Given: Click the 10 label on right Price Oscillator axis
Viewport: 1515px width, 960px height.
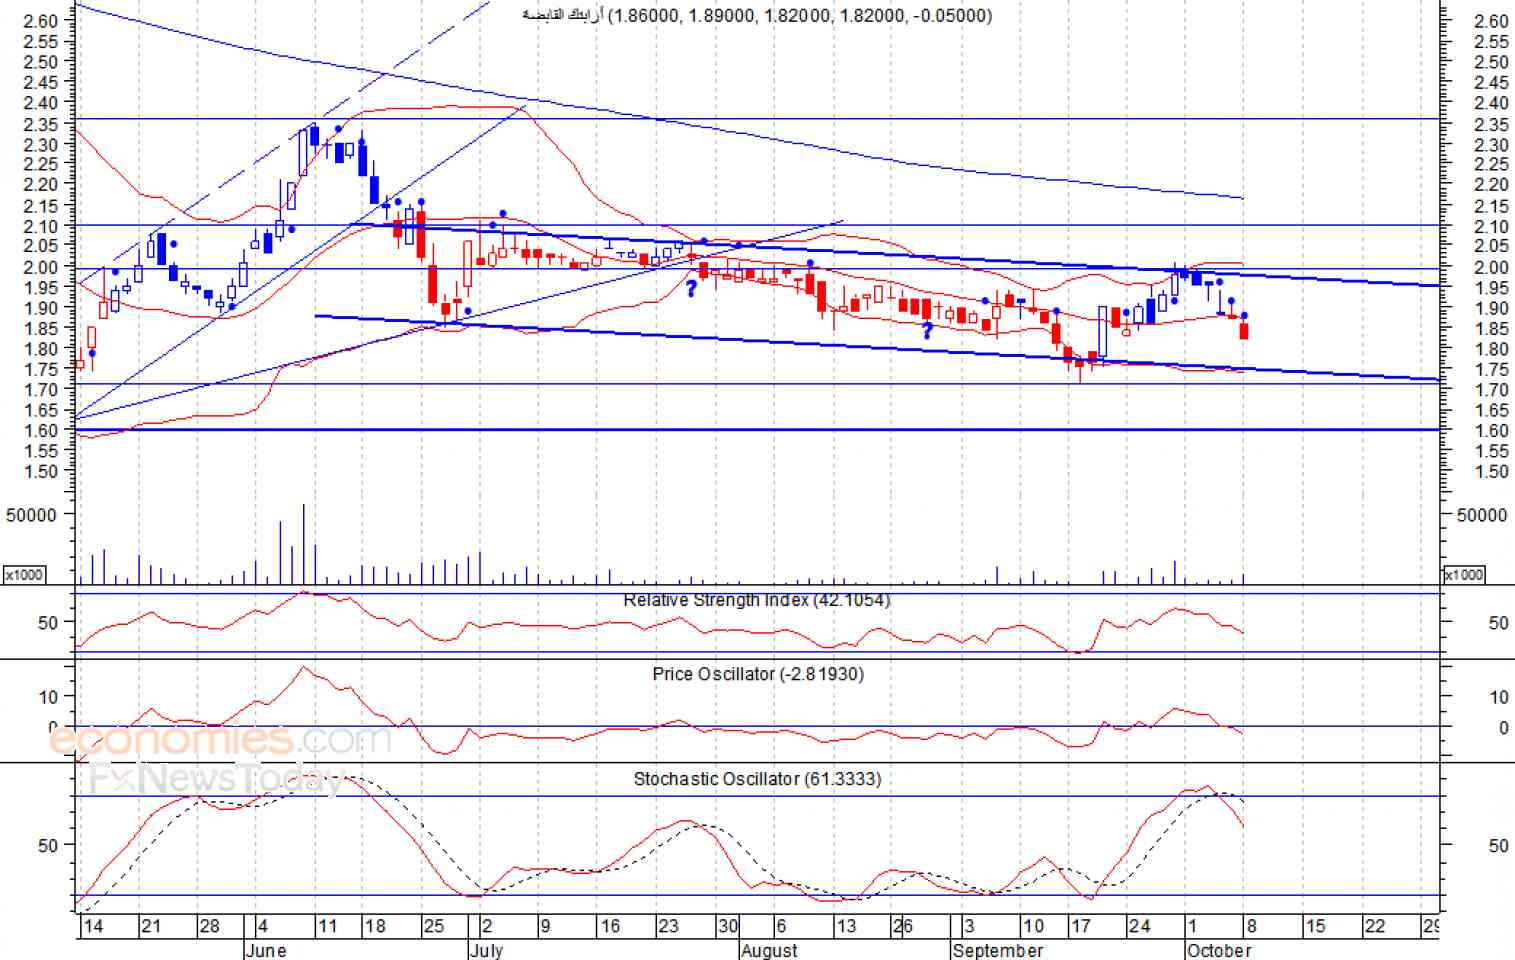Looking at the screenshot, I should click(x=1499, y=697).
